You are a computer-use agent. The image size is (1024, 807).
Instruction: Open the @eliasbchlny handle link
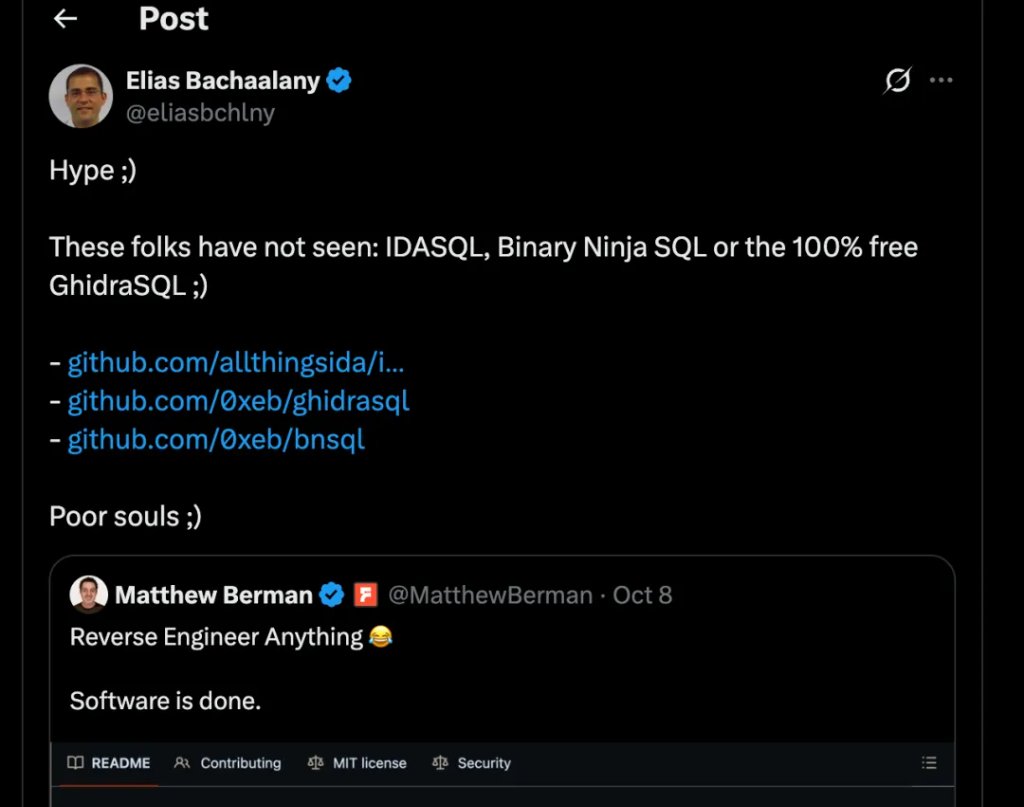[200, 113]
